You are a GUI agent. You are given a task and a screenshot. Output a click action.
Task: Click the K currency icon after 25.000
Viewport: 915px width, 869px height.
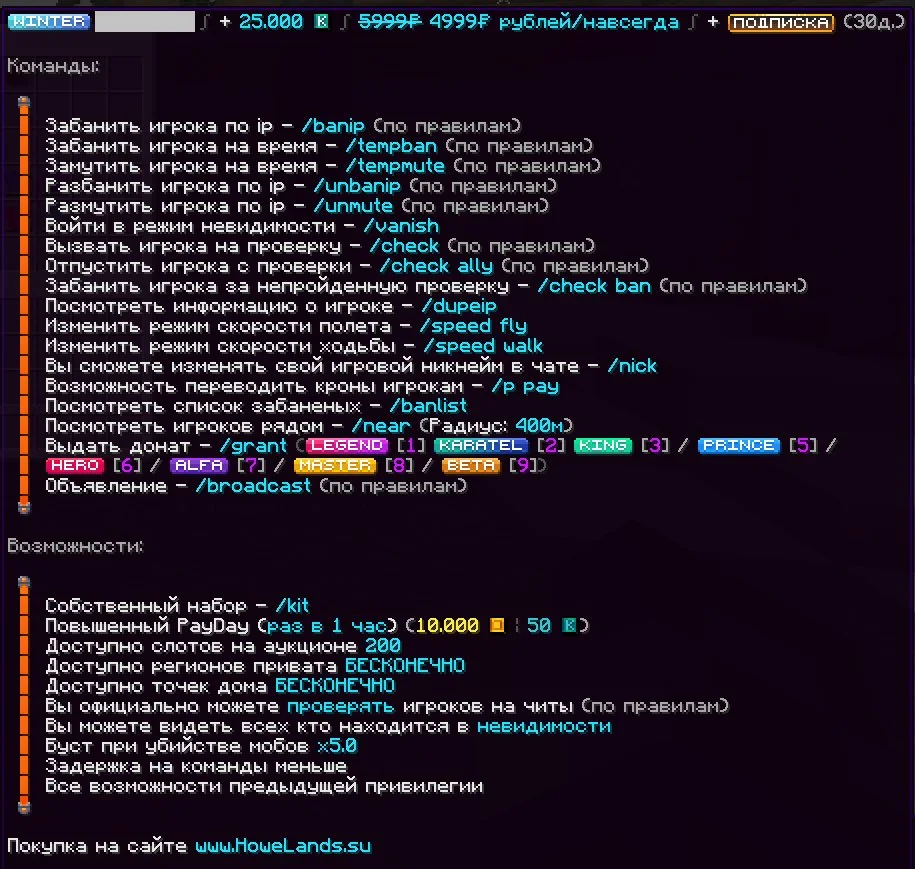click(320, 22)
